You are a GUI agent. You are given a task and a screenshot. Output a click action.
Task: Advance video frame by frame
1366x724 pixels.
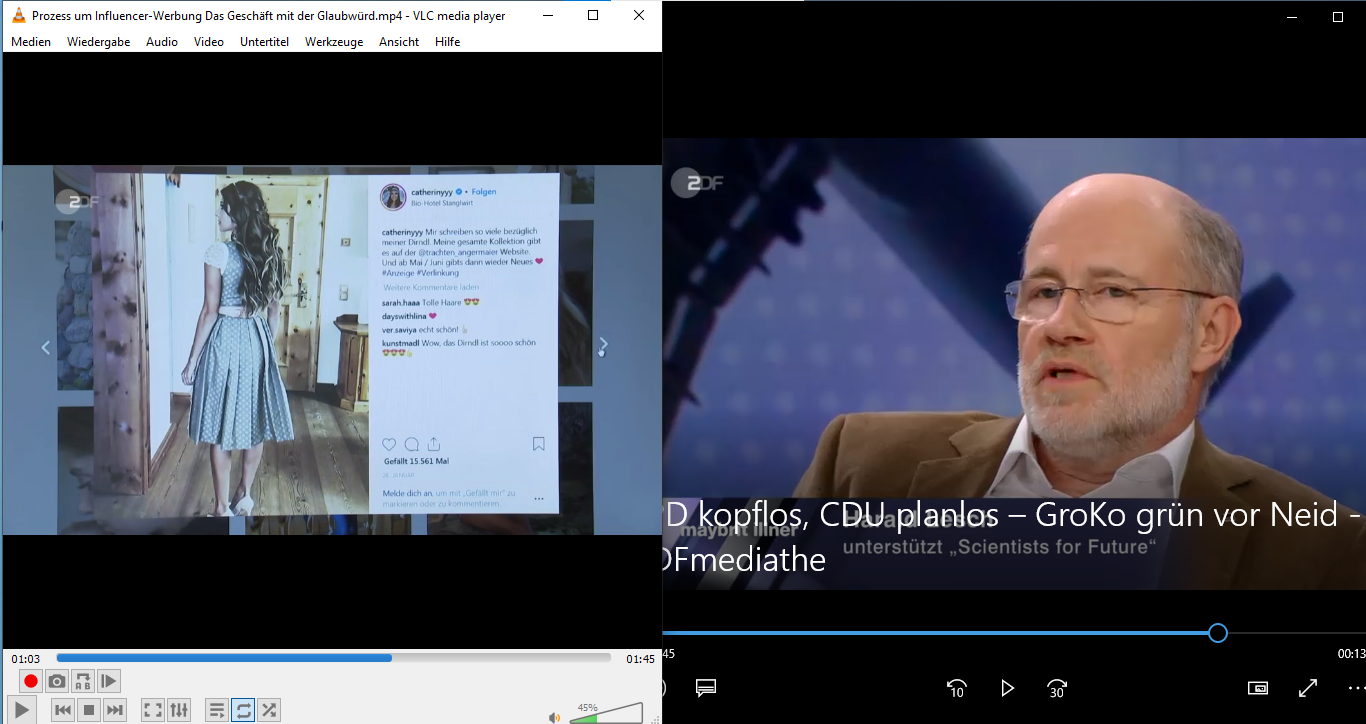pos(109,681)
